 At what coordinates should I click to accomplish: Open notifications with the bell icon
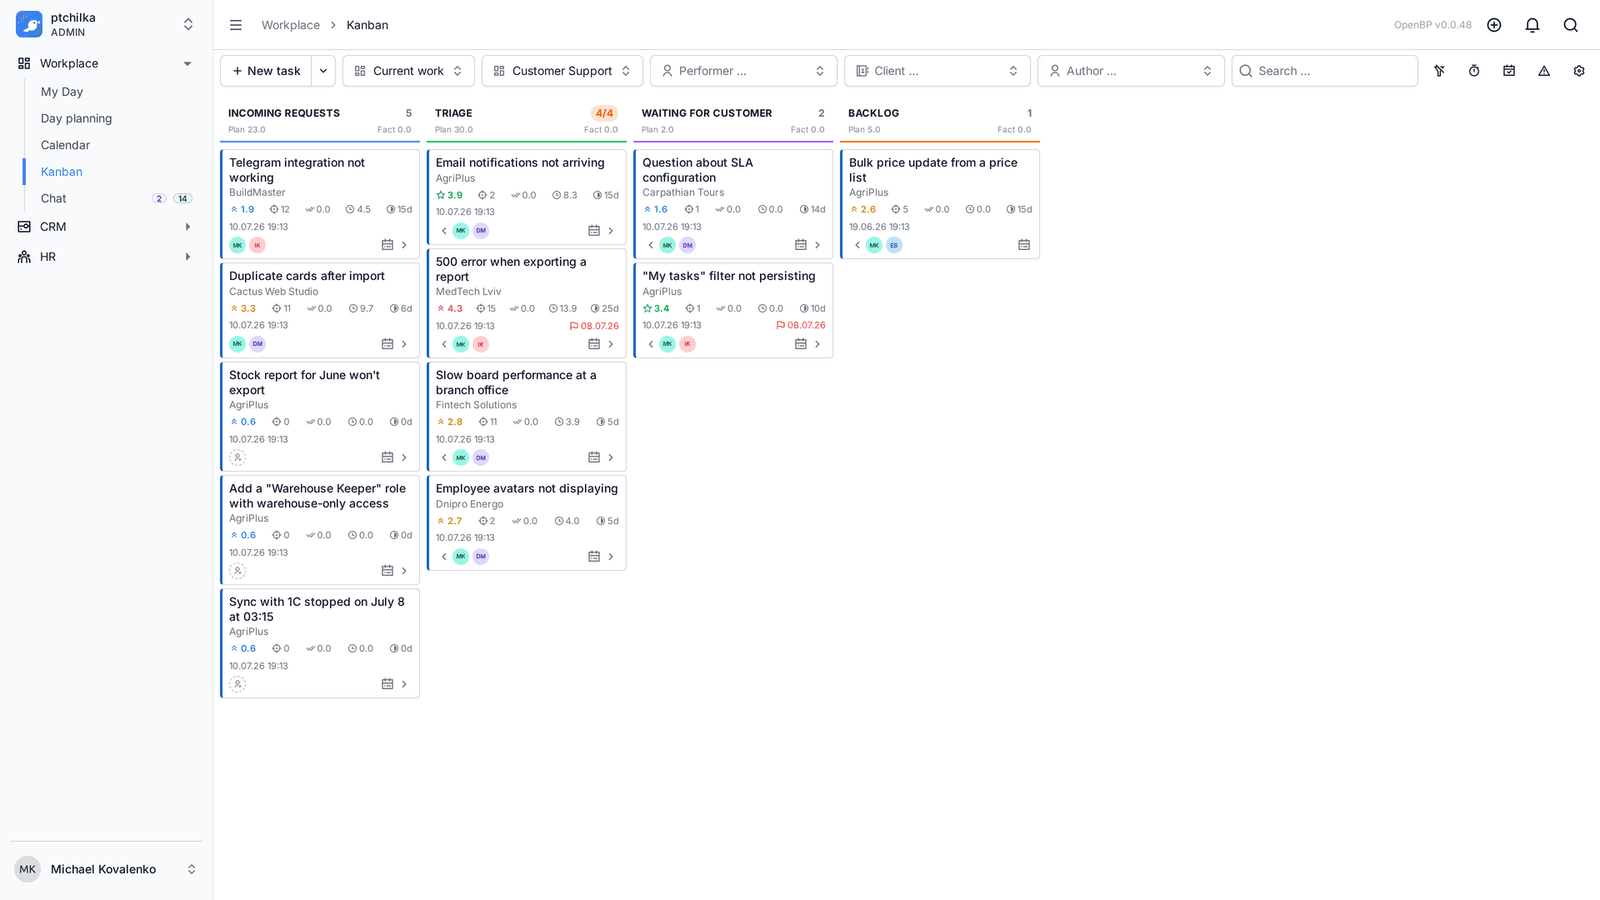pos(1532,25)
